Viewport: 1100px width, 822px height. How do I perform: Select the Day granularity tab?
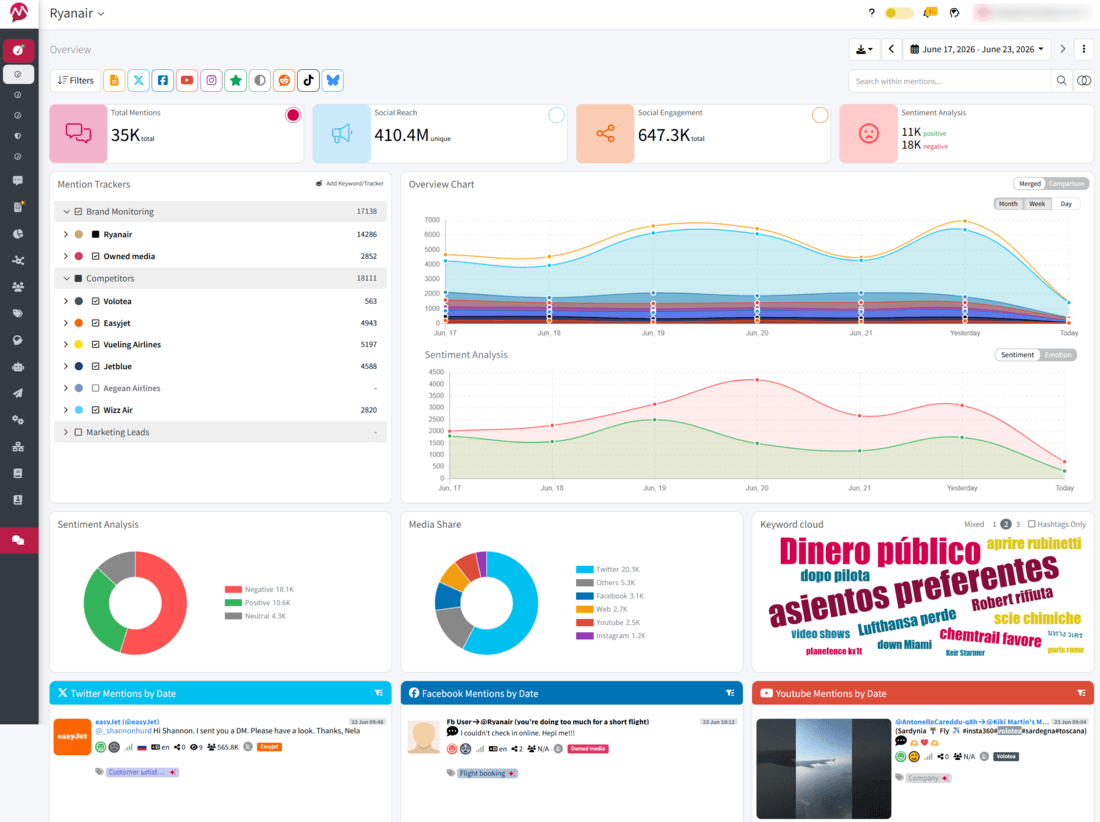click(1066, 204)
